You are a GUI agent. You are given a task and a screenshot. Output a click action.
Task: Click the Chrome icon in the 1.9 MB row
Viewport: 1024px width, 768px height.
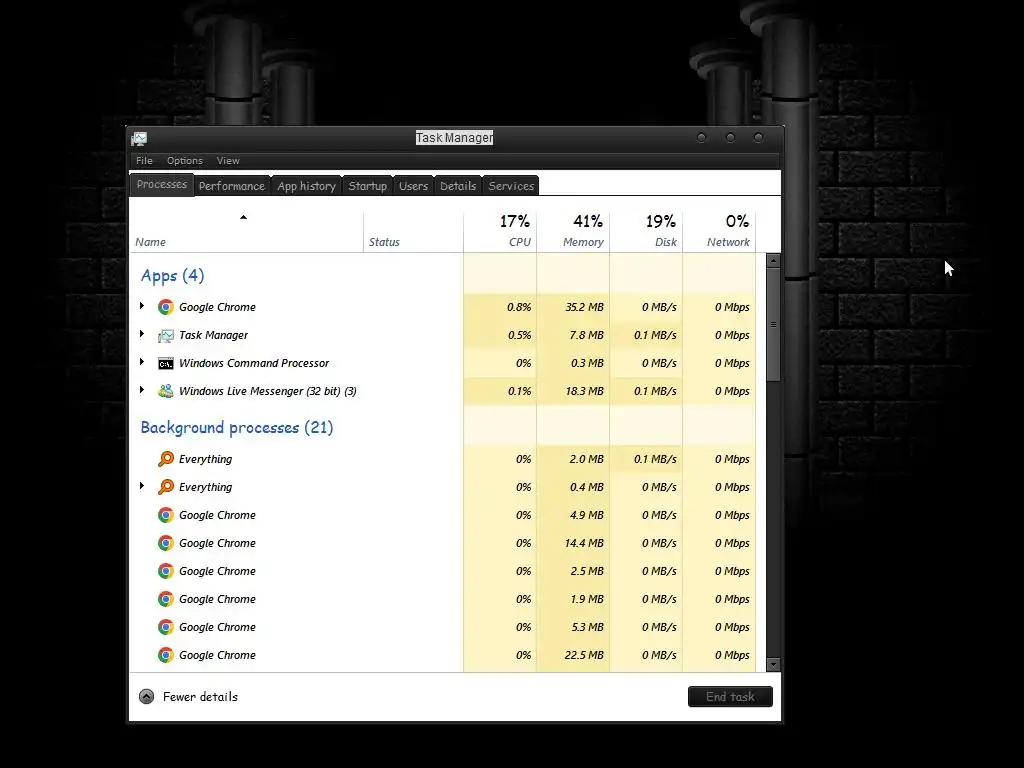tap(166, 600)
